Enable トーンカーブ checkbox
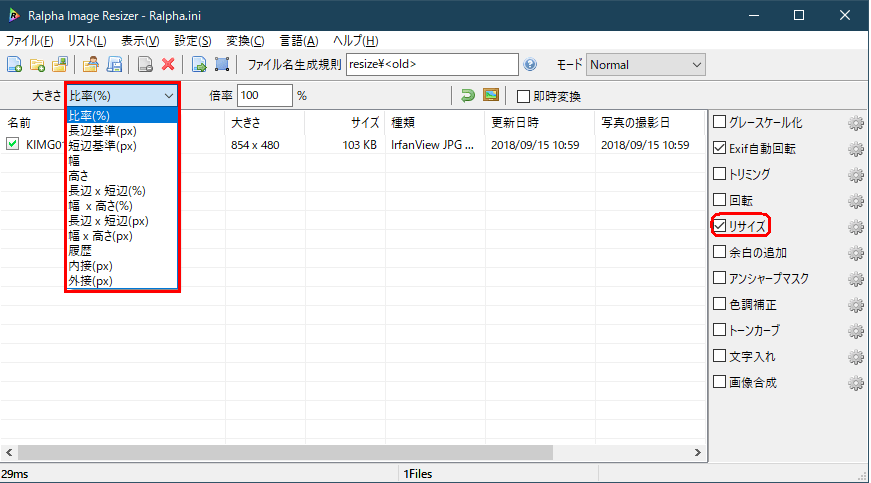 pos(719,330)
